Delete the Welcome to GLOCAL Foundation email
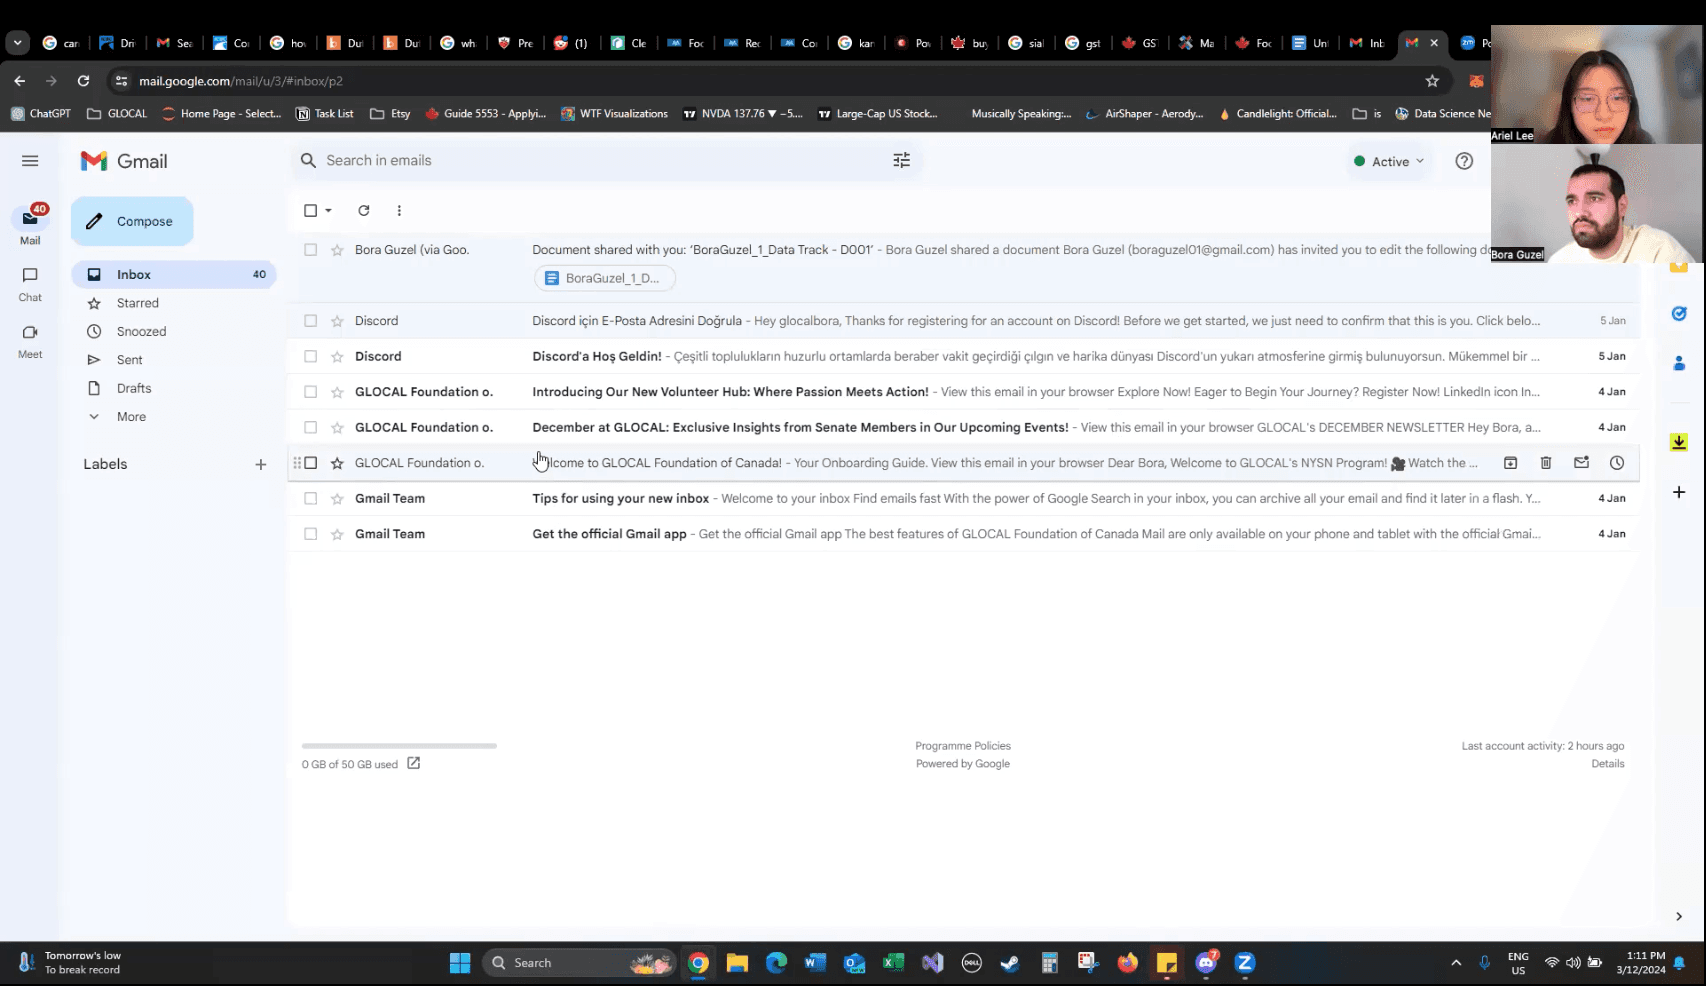The width and height of the screenshot is (1706, 986). click(x=1546, y=463)
